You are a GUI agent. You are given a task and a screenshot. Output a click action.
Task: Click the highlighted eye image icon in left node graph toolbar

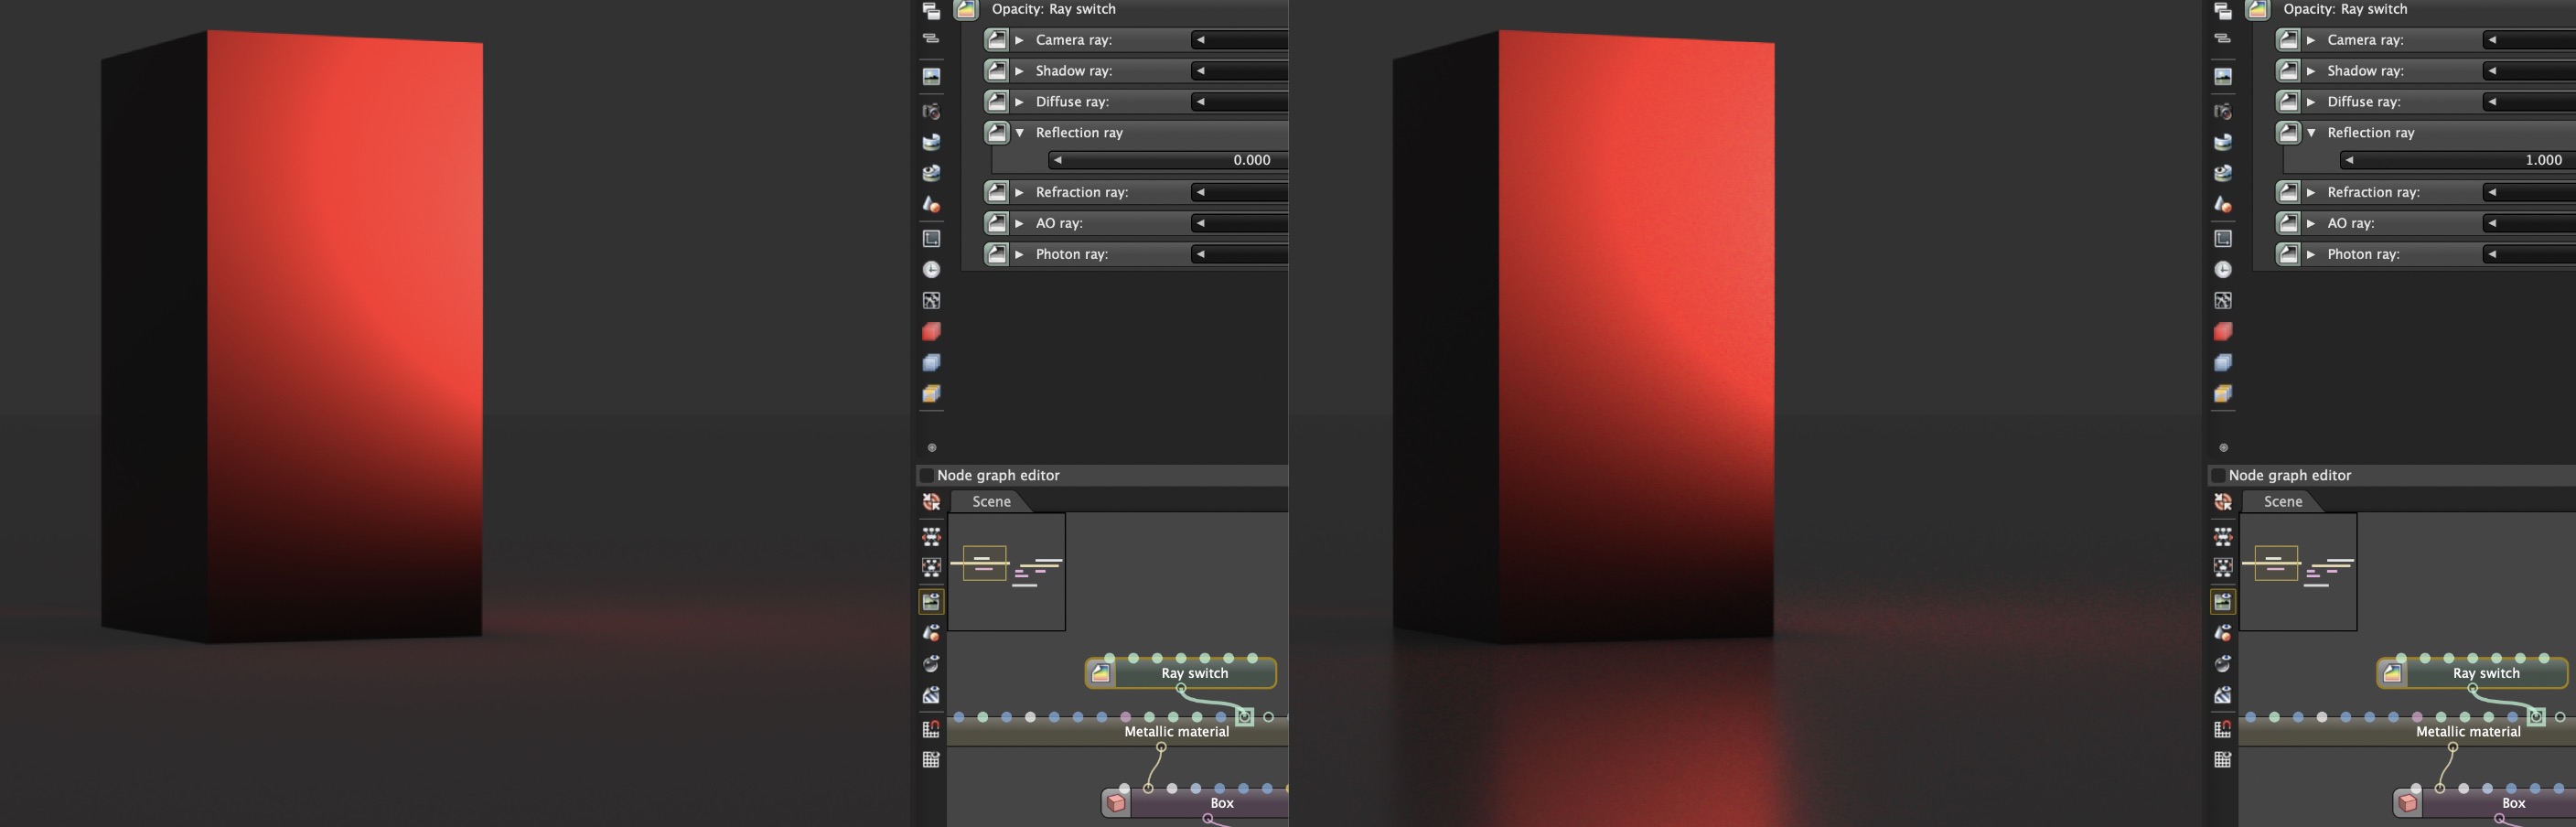(x=931, y=601)
